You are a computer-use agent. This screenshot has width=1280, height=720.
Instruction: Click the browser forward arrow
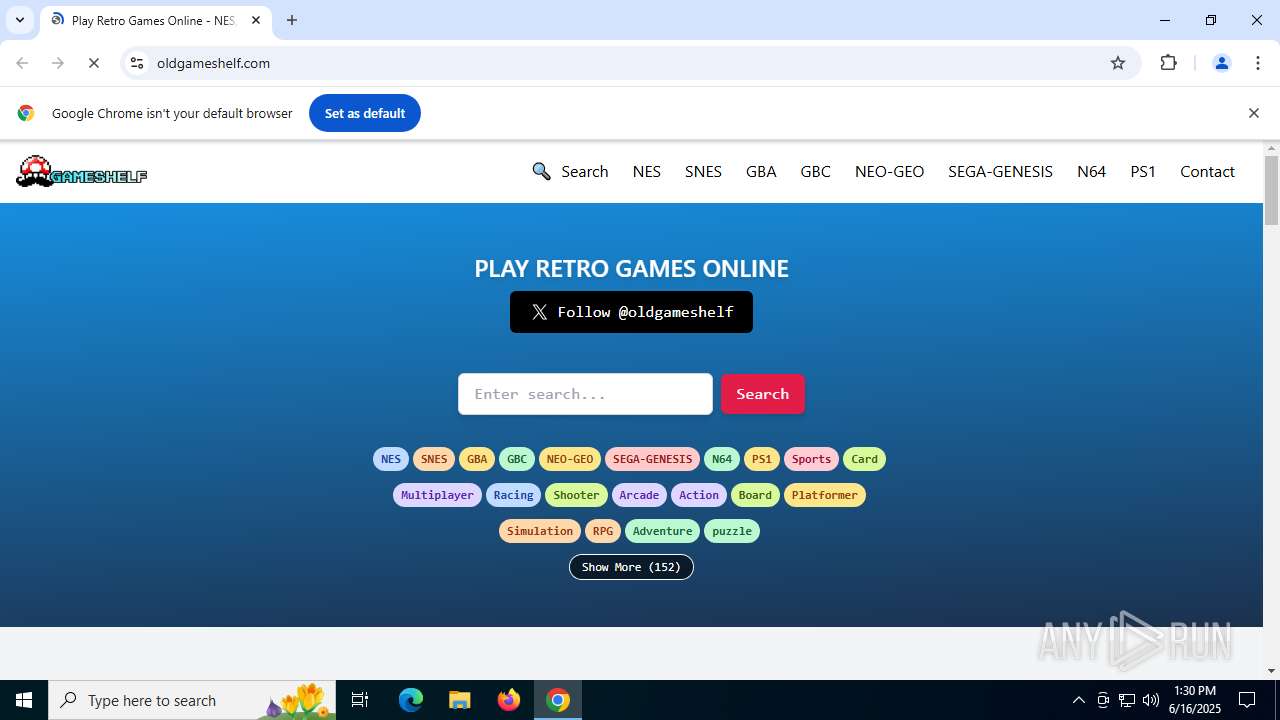tap(58, 63)
